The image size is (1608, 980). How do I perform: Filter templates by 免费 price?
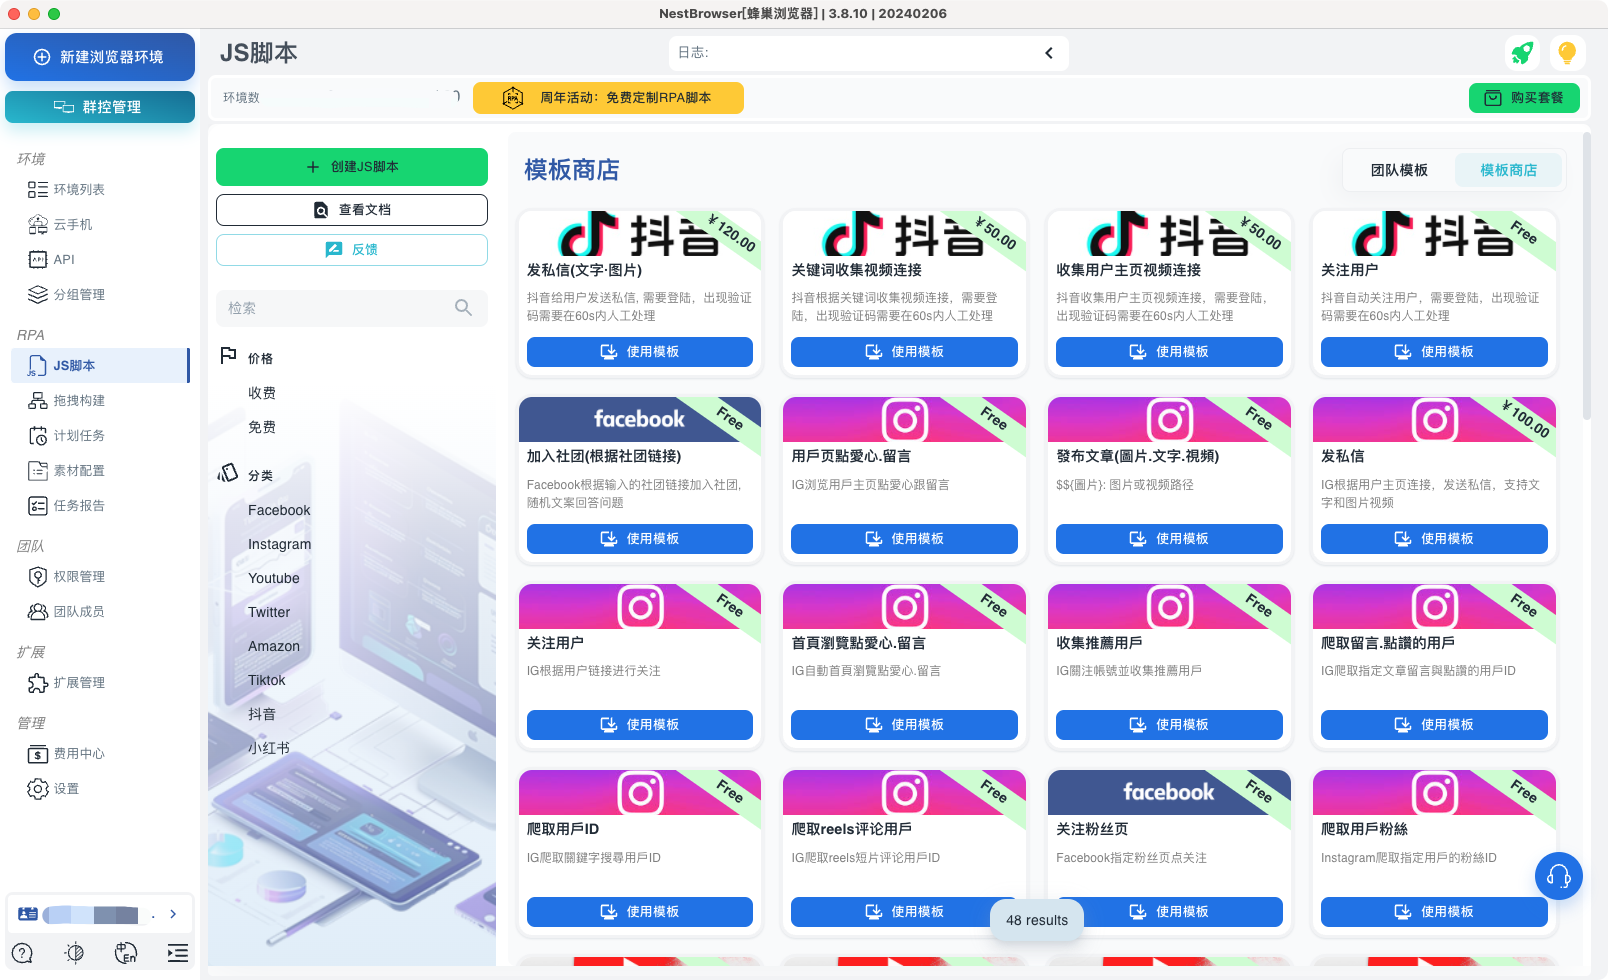[262, 427]
